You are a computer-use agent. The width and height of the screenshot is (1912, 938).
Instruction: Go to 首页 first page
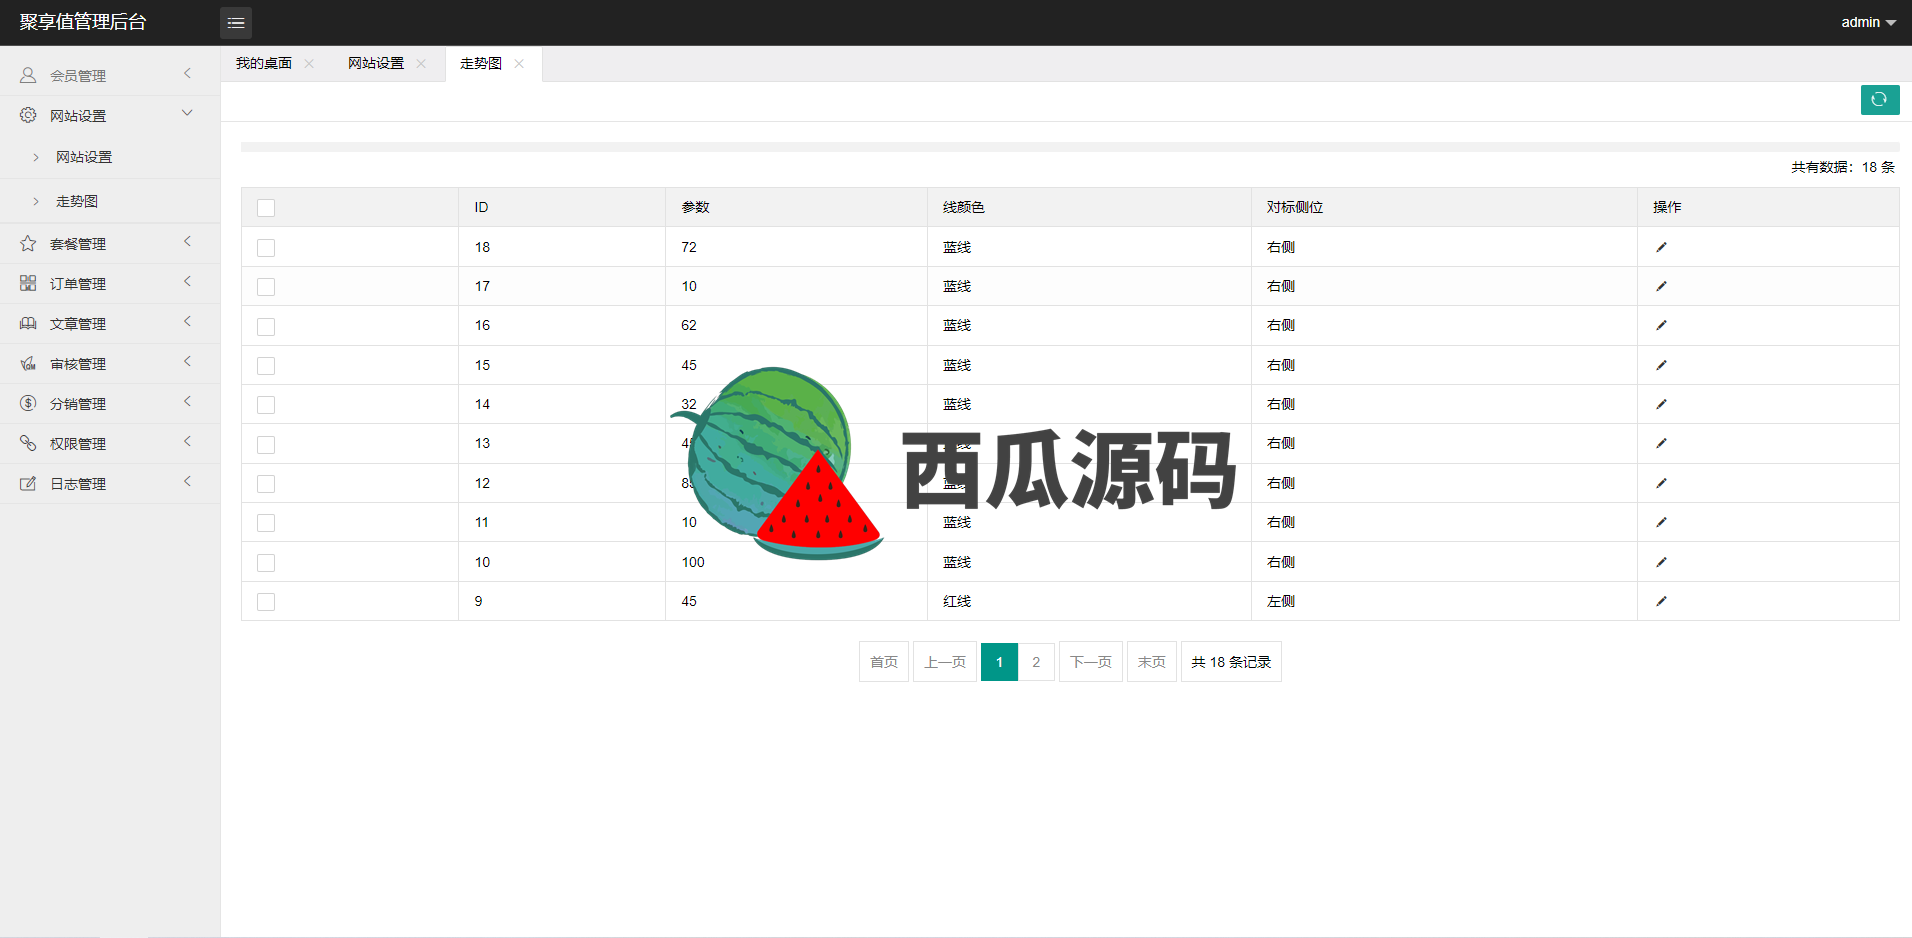coord(884,661)
